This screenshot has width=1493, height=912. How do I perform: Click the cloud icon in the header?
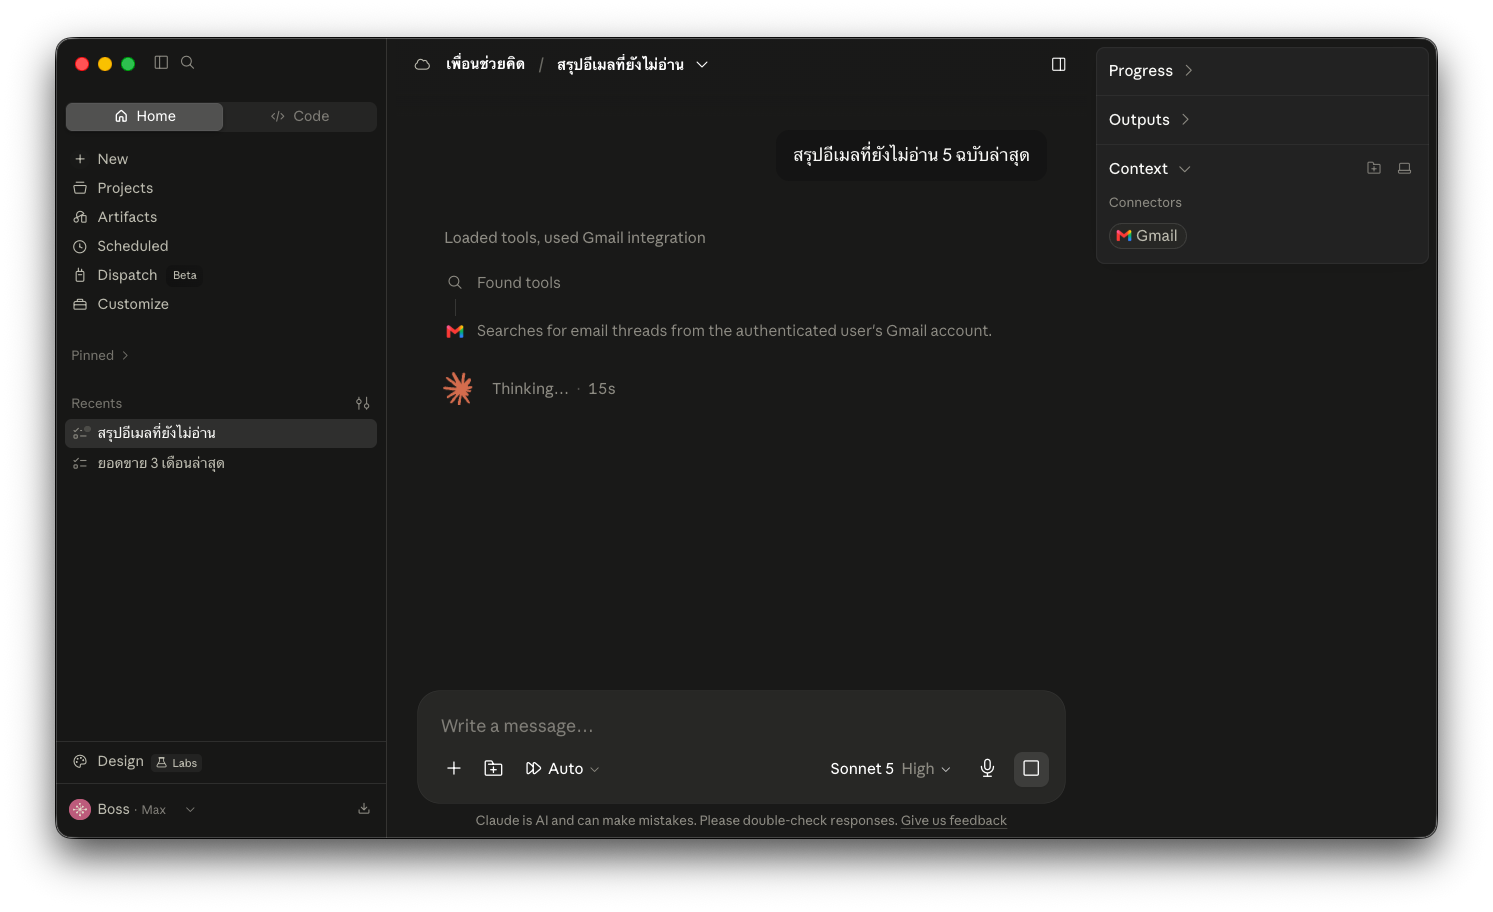pos(422,64)
